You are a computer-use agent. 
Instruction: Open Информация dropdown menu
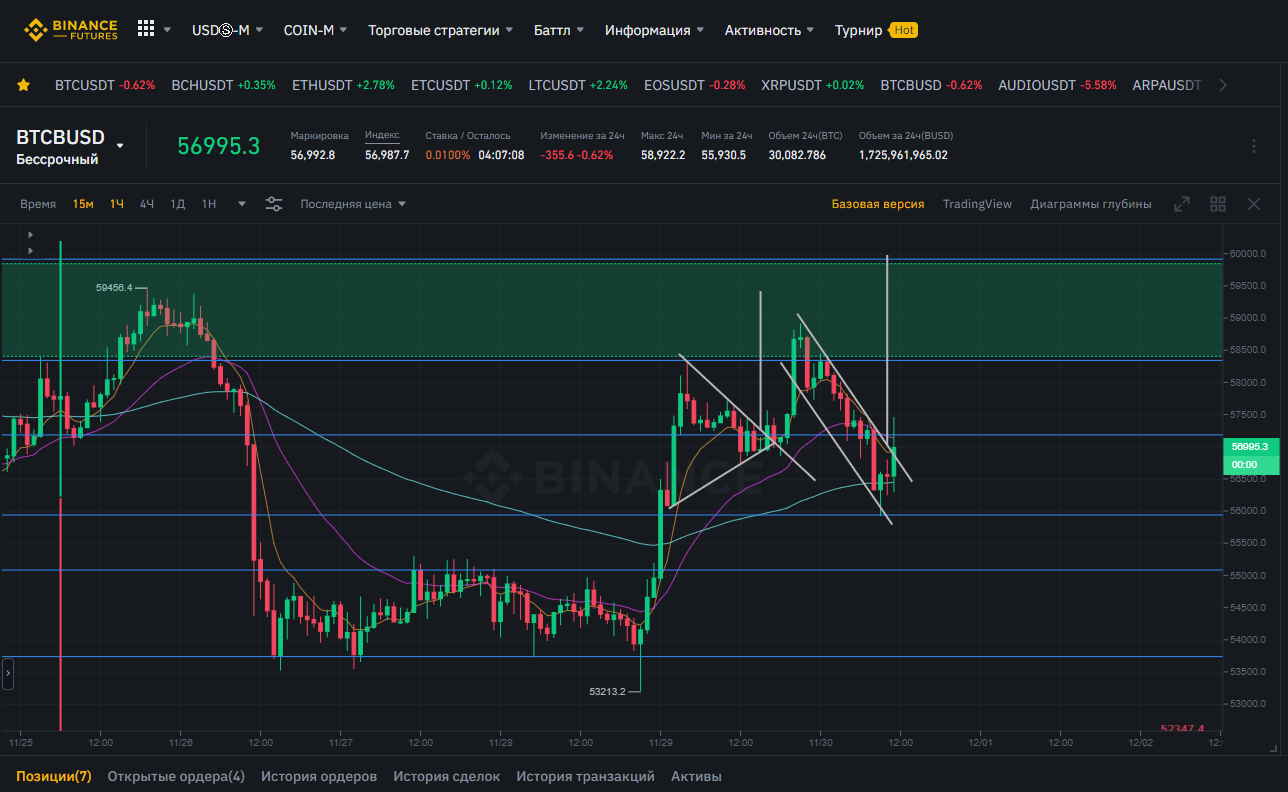pos(654,30)
